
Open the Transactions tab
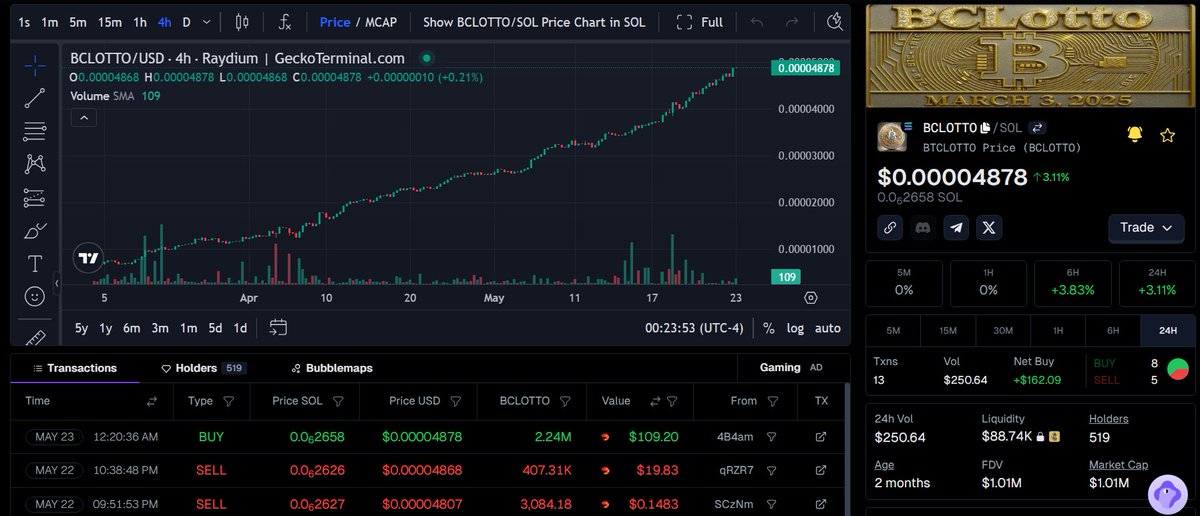(x=75, y=368)
